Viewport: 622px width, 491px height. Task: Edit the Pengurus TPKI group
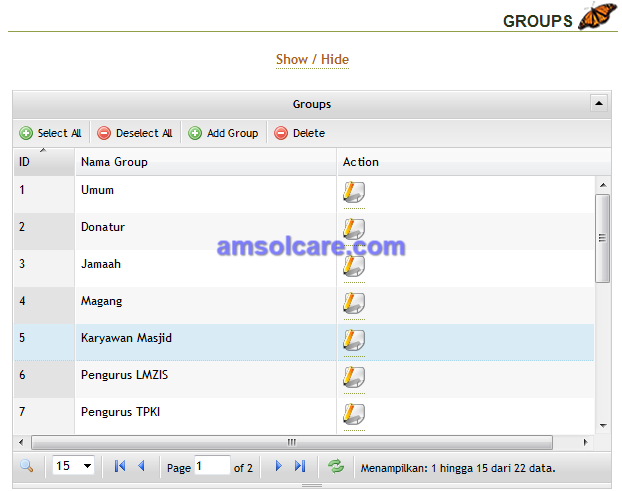click(354, 414)
